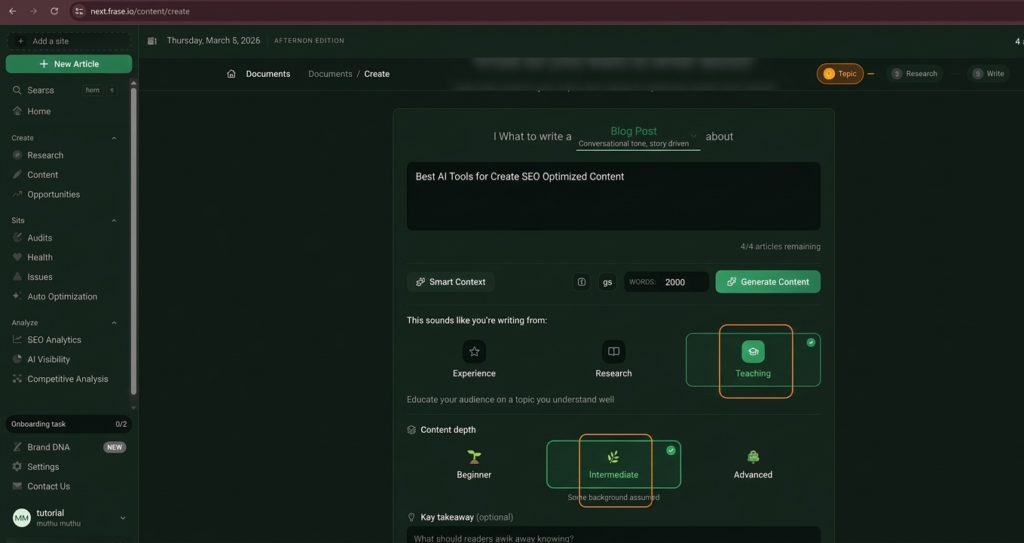Click the bold Documents heading link
The height and width of the screenshot is (543, 1024).
coord(268,74)
